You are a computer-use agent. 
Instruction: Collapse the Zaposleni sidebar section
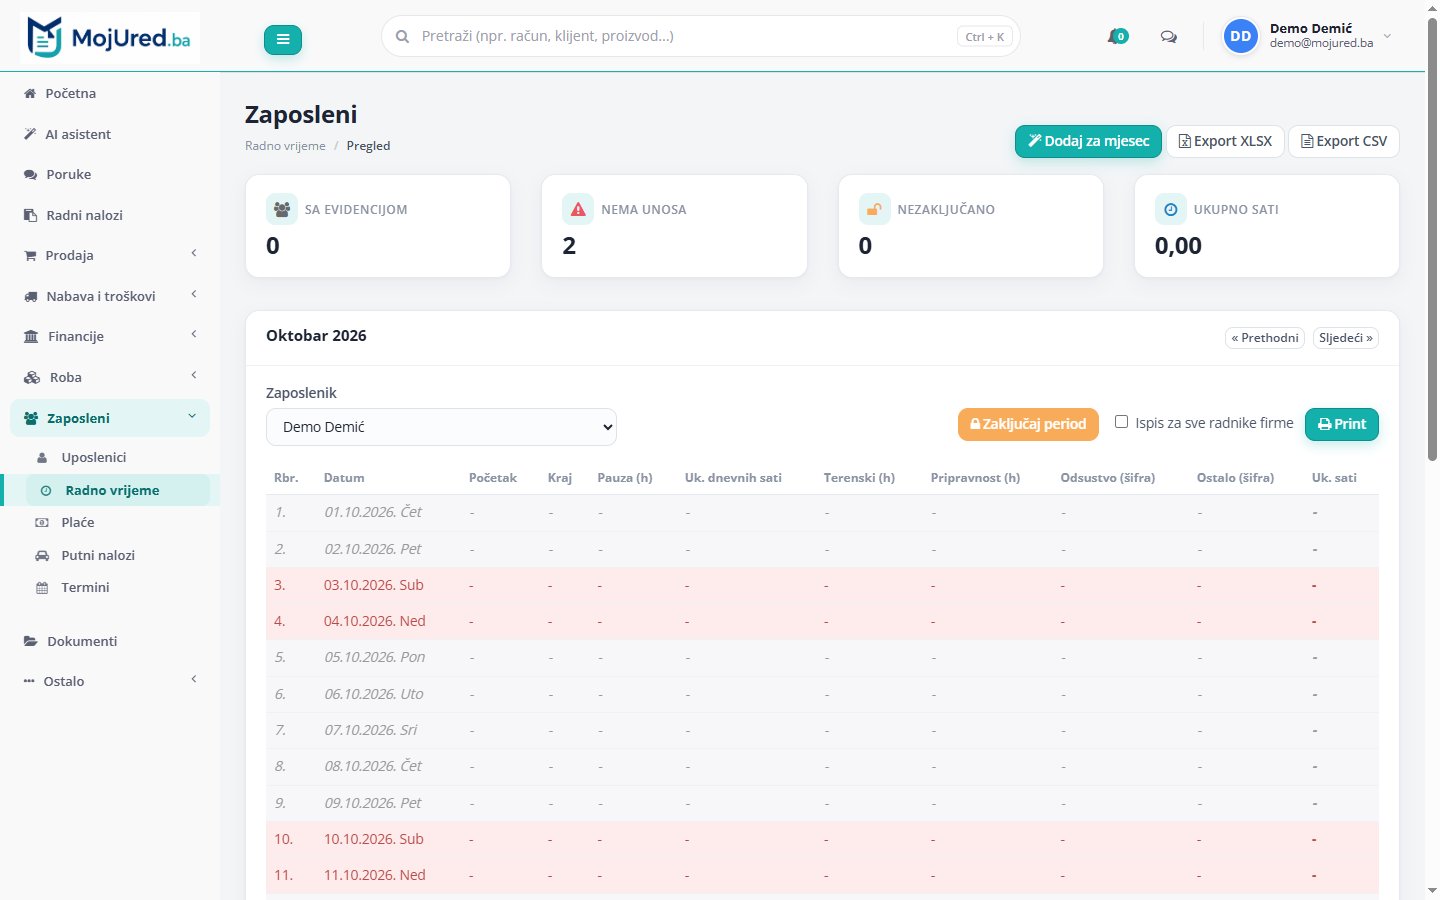click(x=110, y=418)
